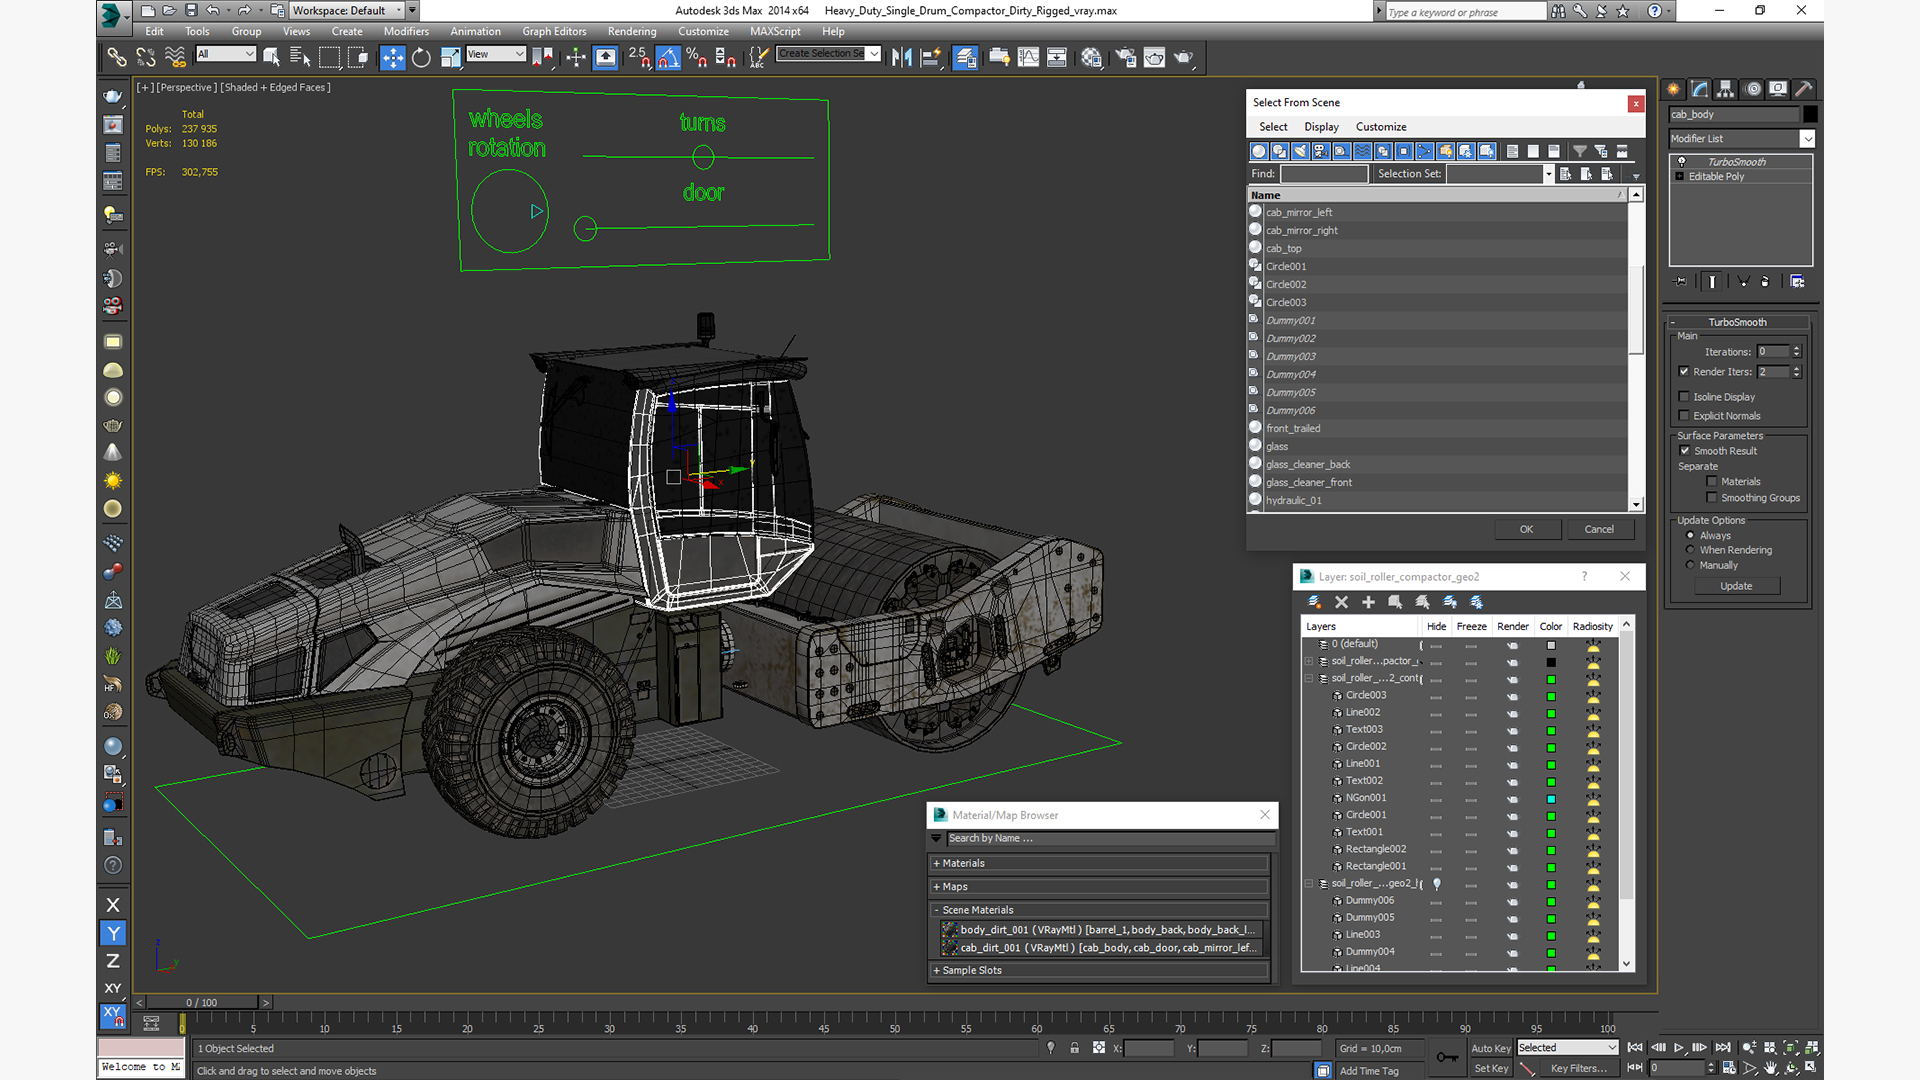1920x1080 pixels.
Task: Click the 0 (default) layer color swatch
Action: click(x=1551, y=645)
